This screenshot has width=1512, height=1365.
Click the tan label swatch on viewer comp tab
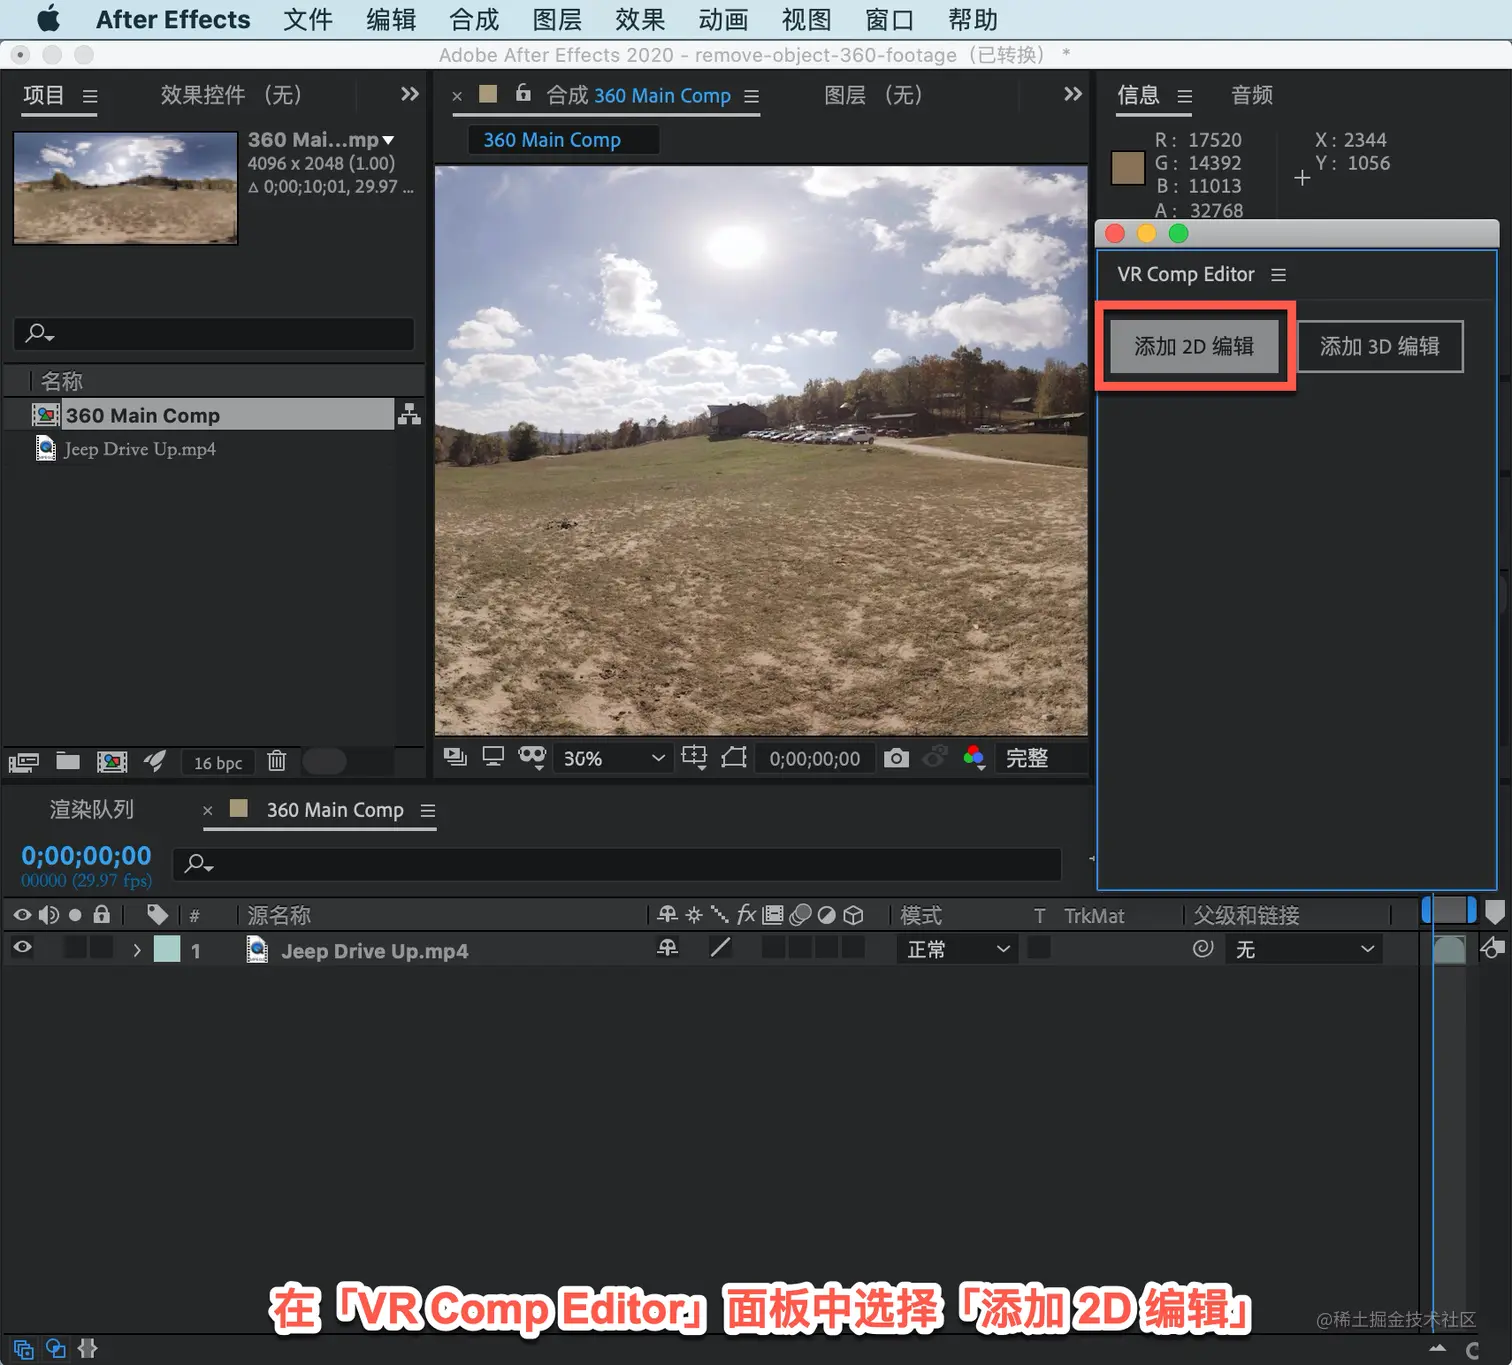488,94
